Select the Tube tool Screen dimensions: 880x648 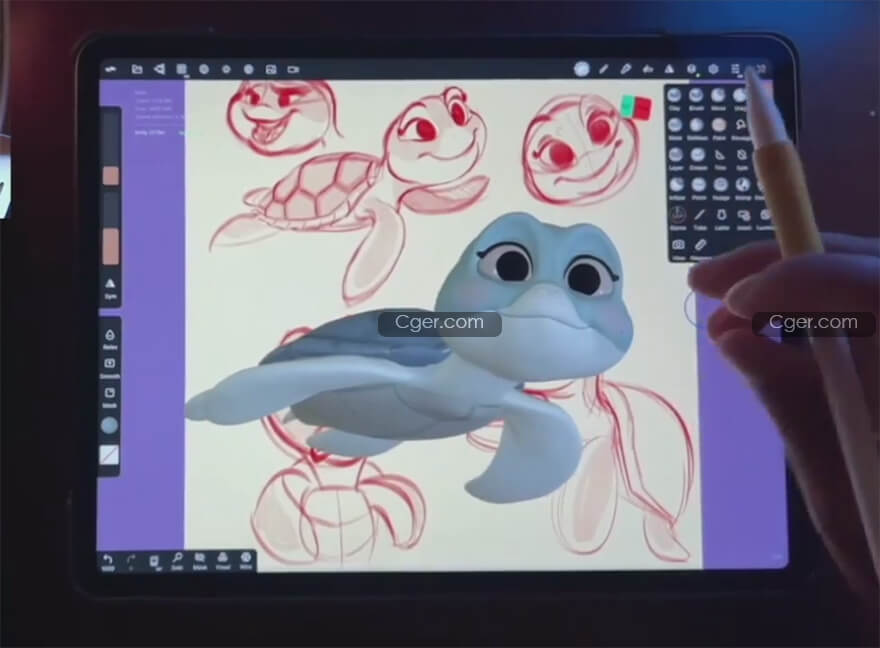point(700,218)
